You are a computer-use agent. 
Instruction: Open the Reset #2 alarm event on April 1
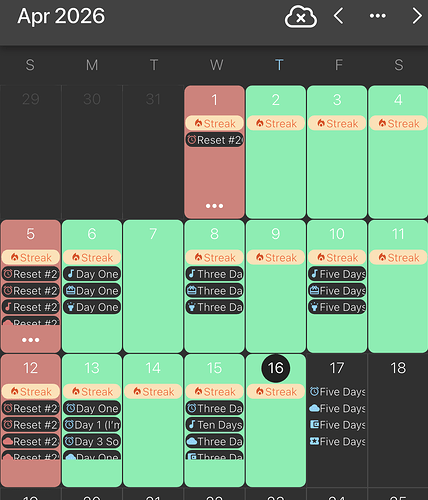click(214, 140)
